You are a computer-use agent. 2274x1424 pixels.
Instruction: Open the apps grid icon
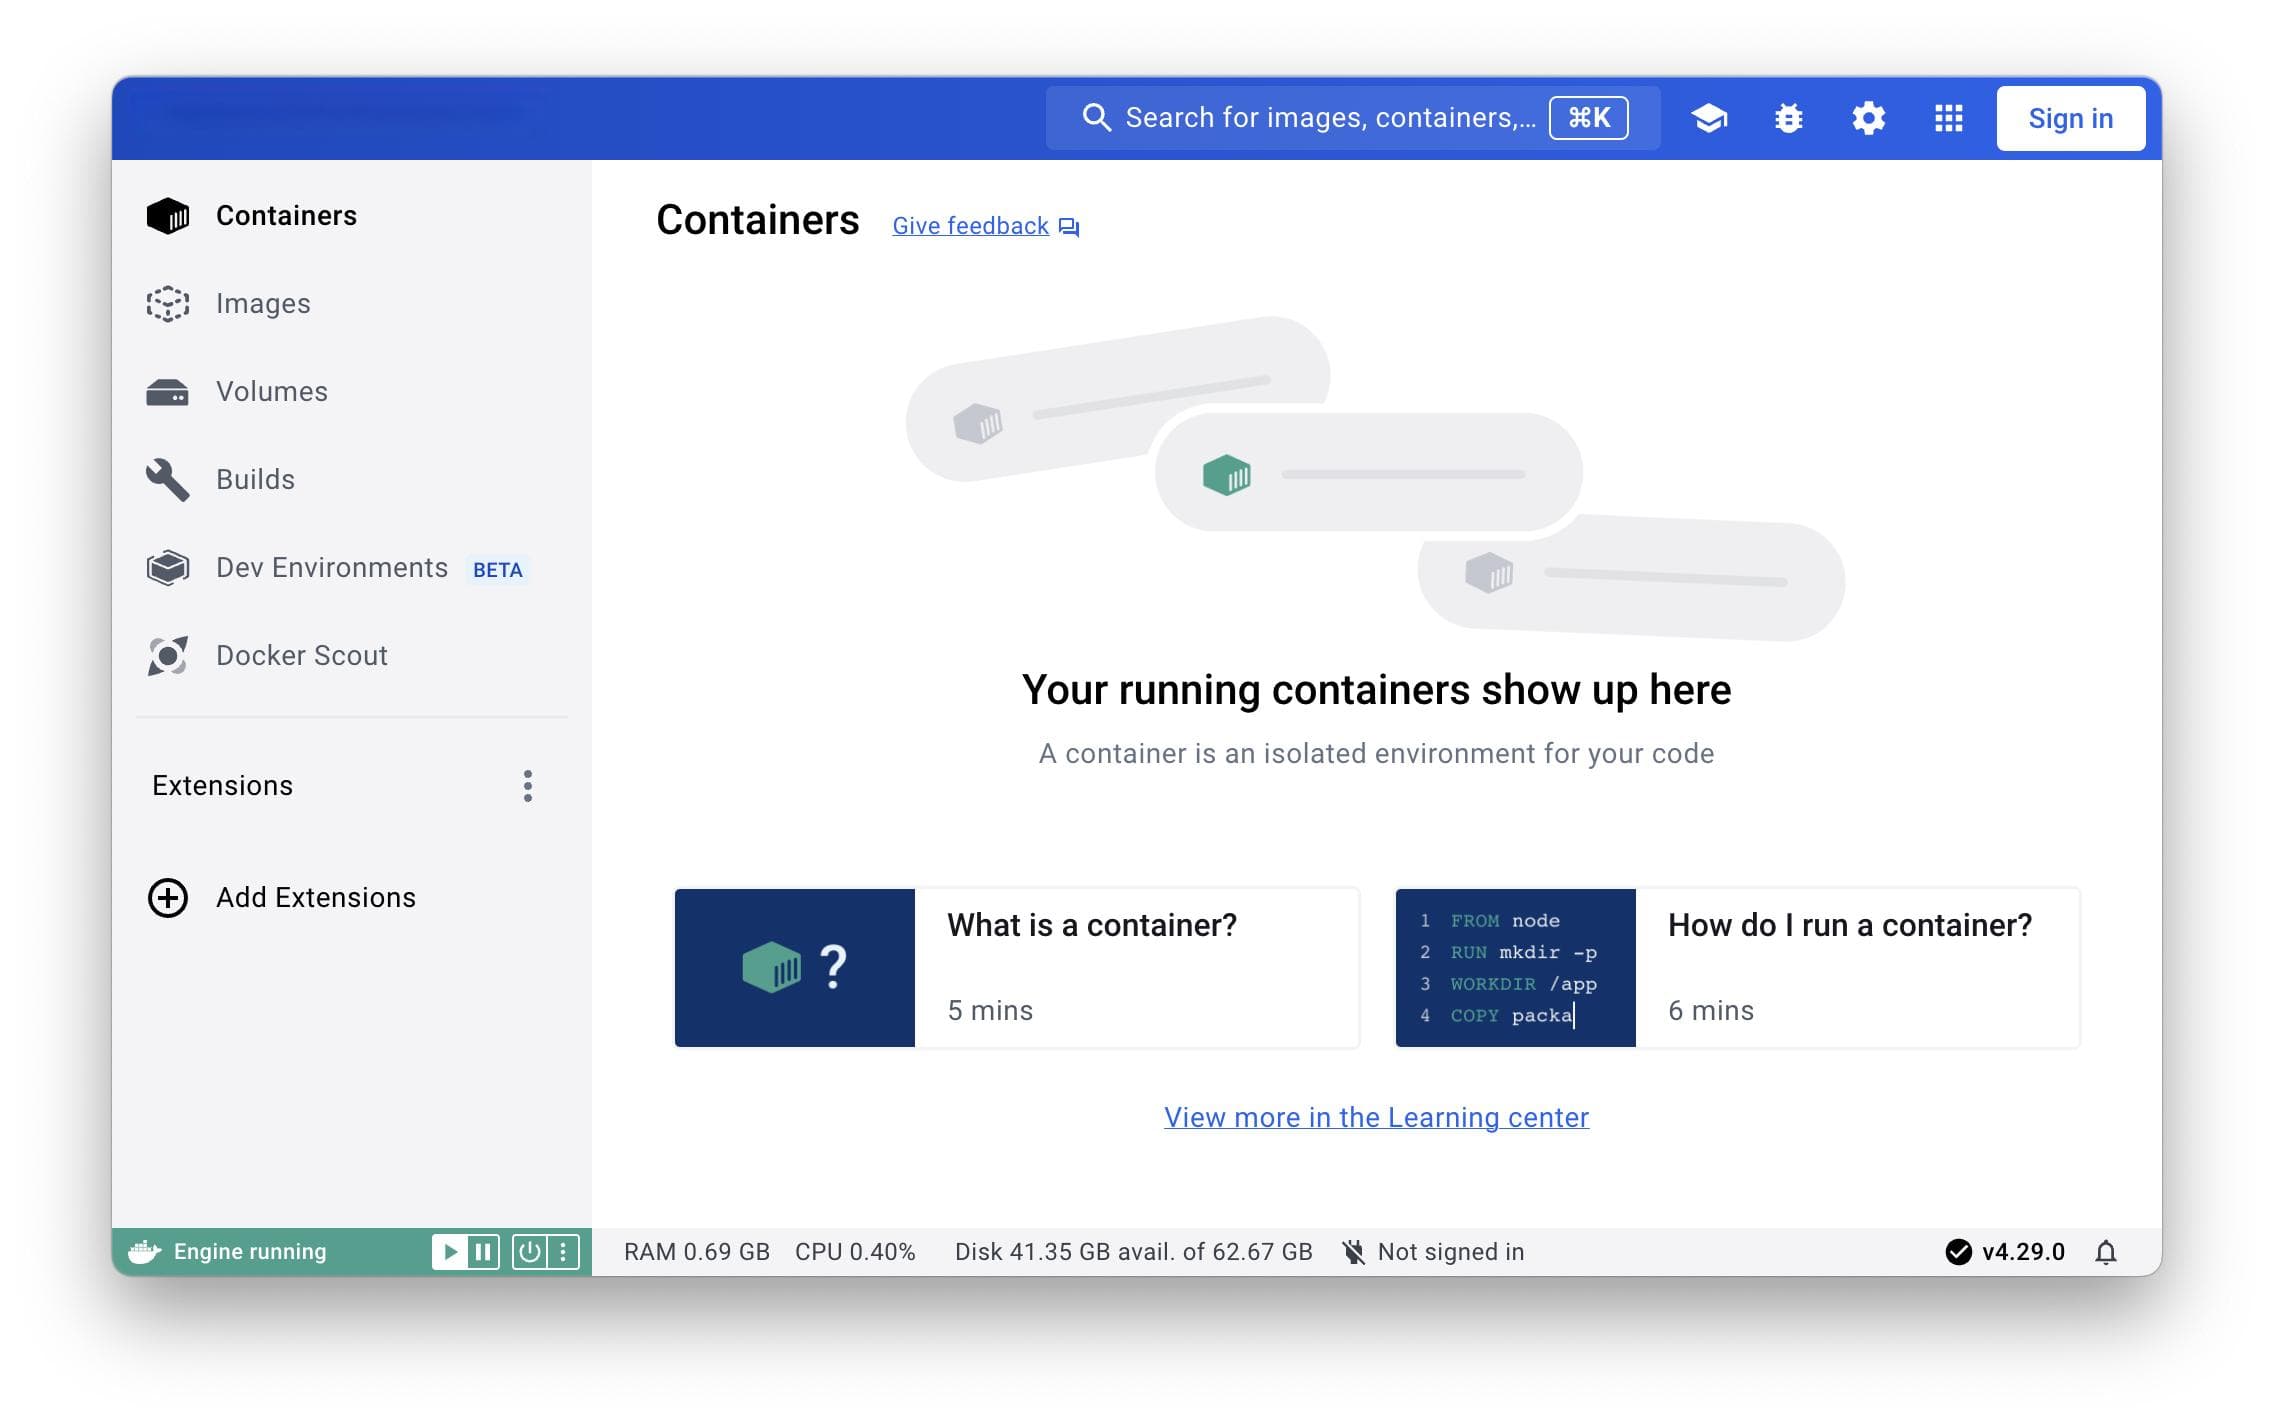1948,118
